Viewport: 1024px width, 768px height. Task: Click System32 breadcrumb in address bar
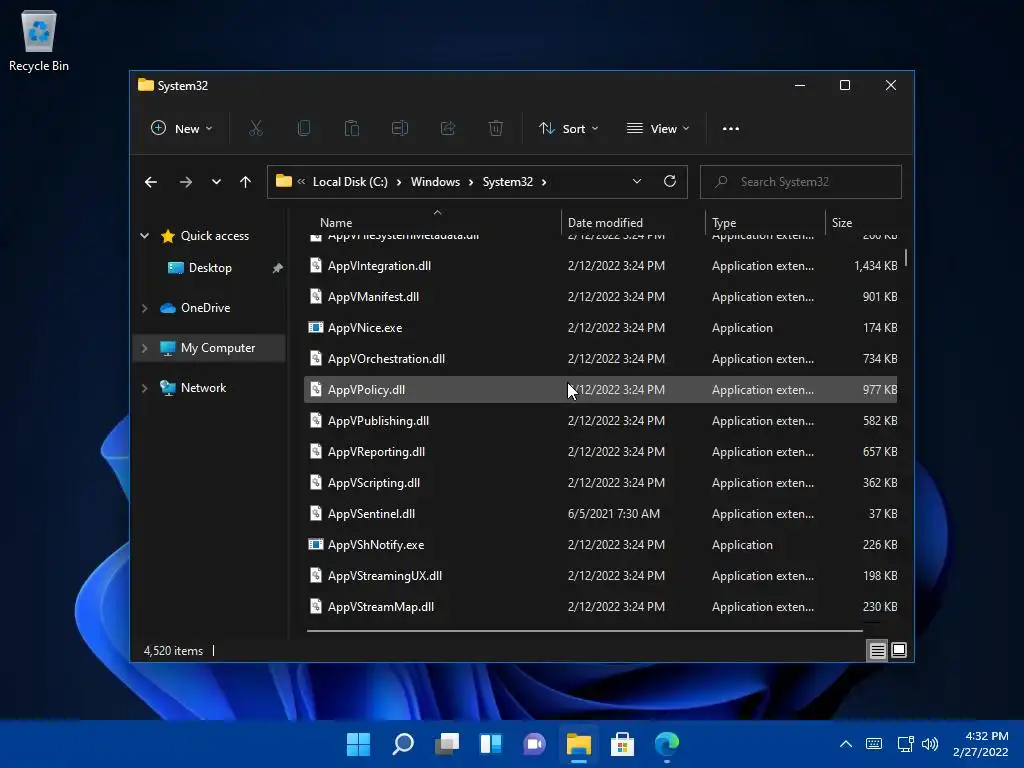pyautogui.click(x=507, y=182)
